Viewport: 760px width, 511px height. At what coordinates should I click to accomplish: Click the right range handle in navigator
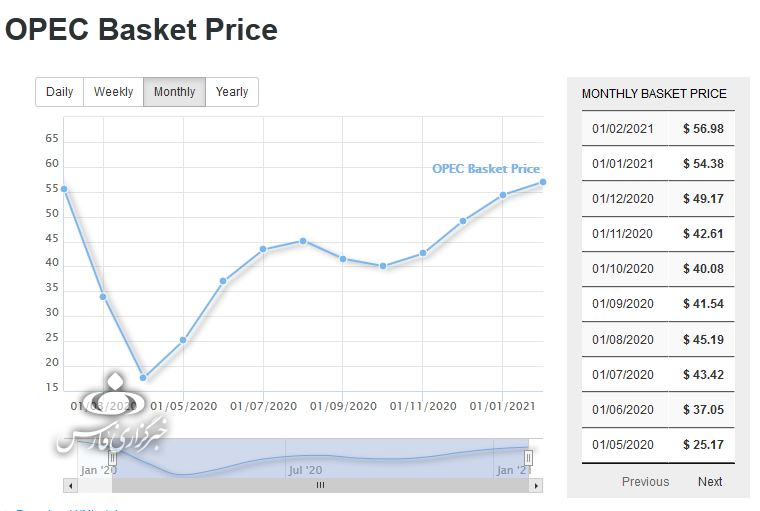point(529,457)
